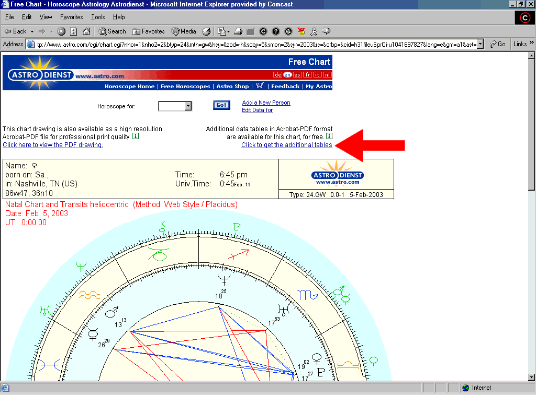The image size is (536, 395).
Task: Click the red and yellow toolbar icon
Action: (301, 31)
